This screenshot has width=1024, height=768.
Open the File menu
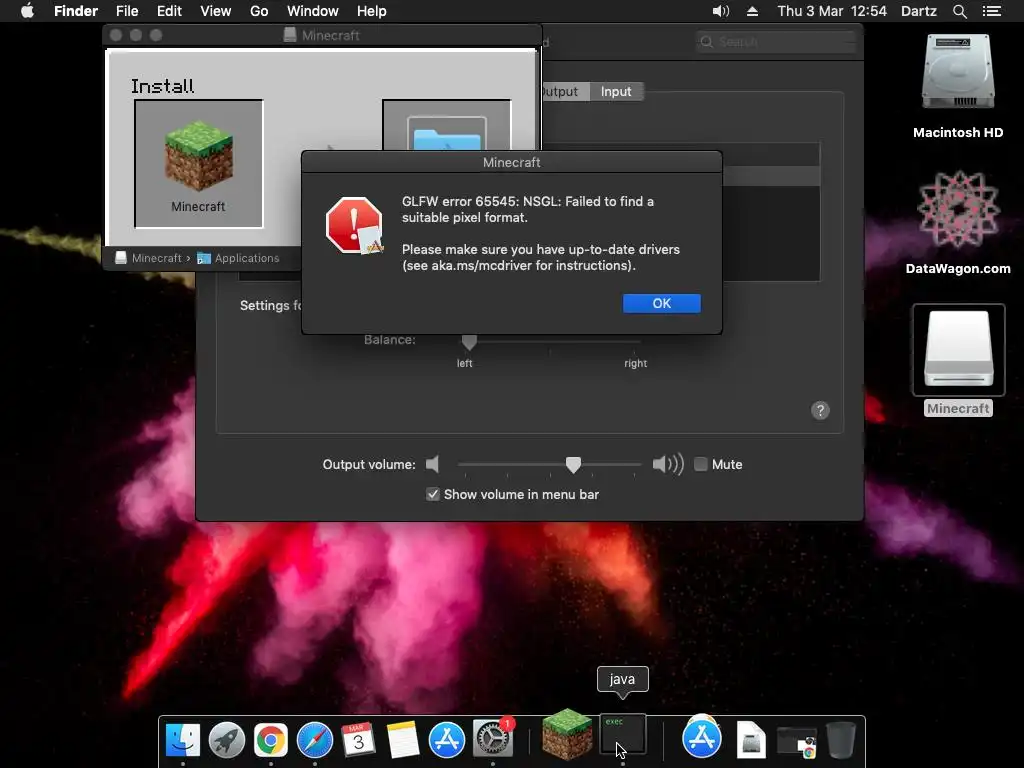[x=127, y=11]
